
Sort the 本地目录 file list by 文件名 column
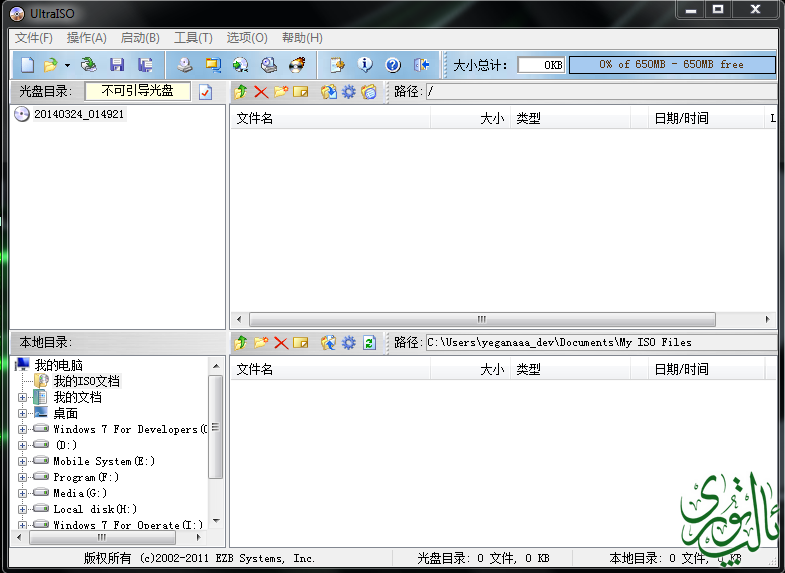point(330,370)
